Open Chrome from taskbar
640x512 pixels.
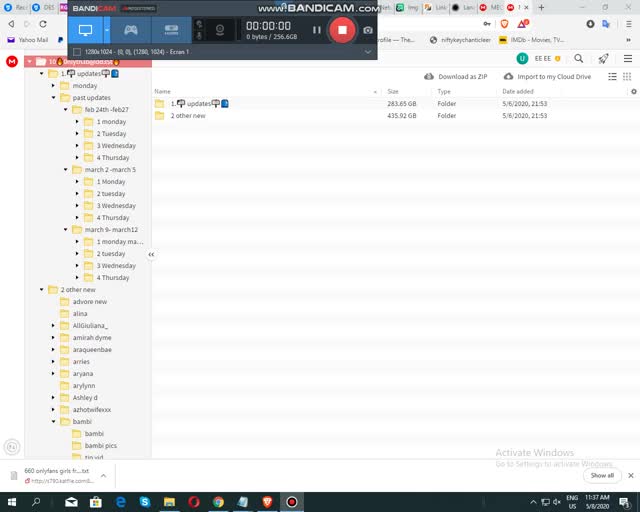point(218,502)
